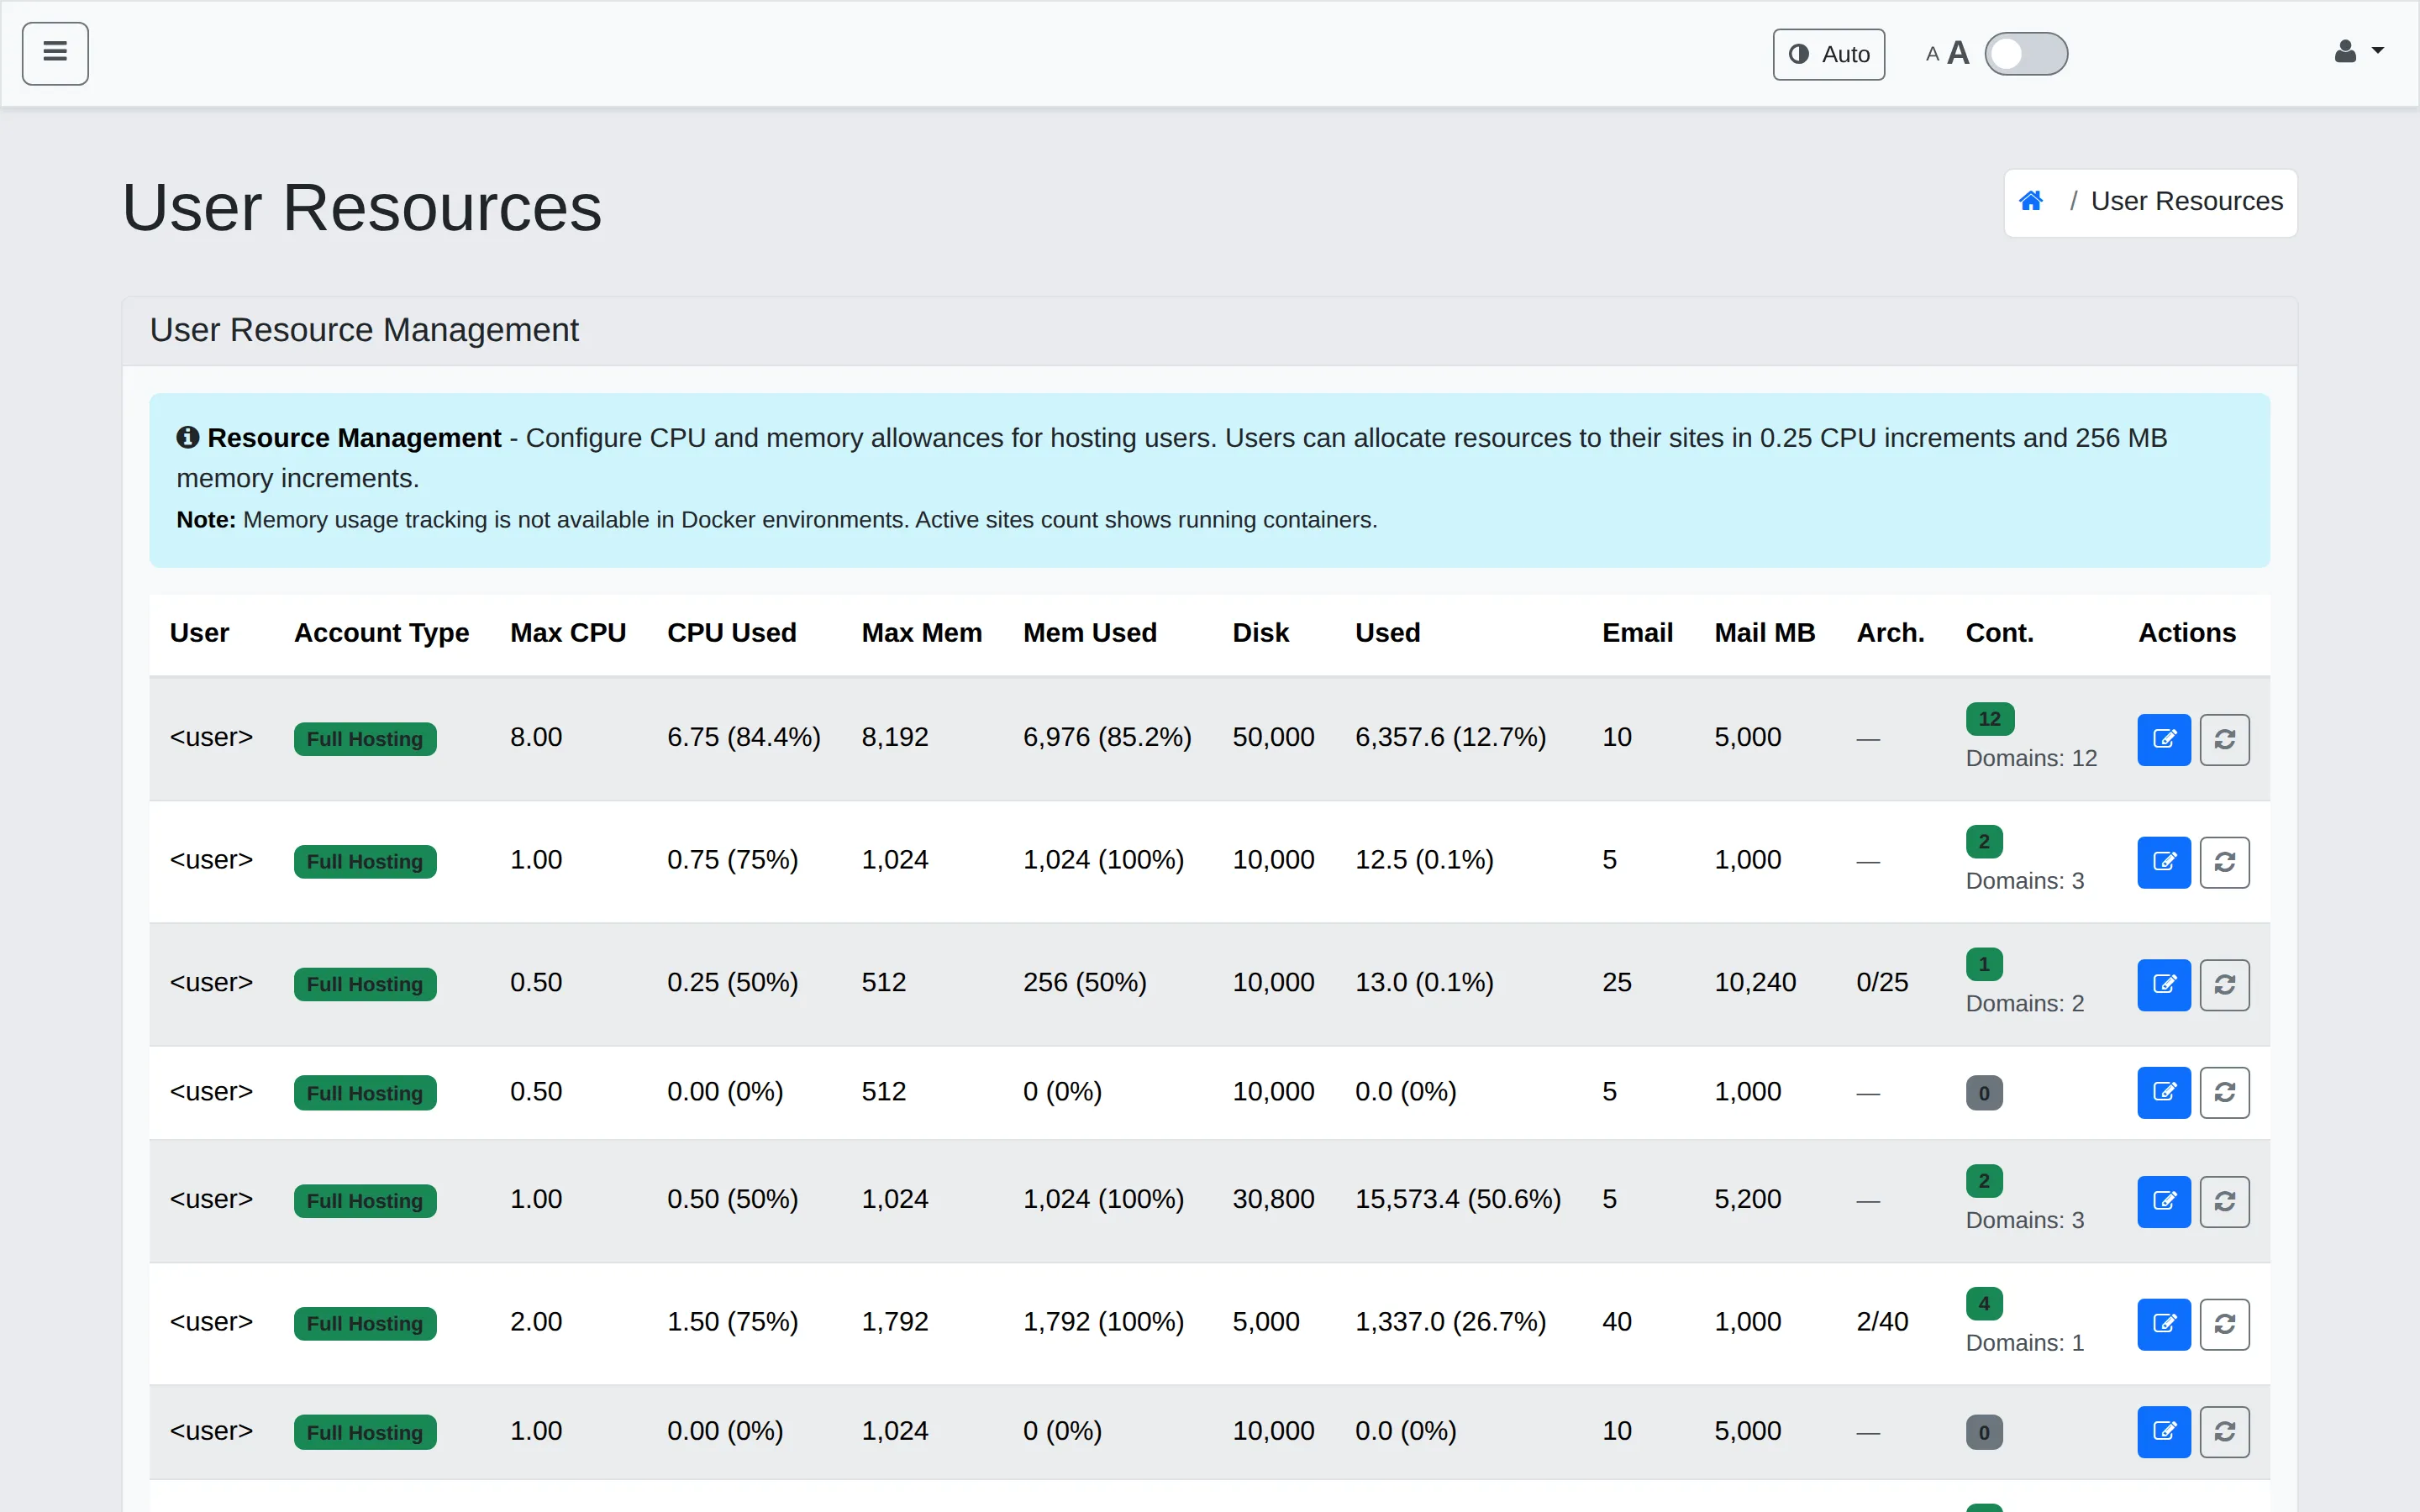2420x1512 pixels.
Task: Edit user with 0/25 archive value
Action: [x=2164, y=985]
